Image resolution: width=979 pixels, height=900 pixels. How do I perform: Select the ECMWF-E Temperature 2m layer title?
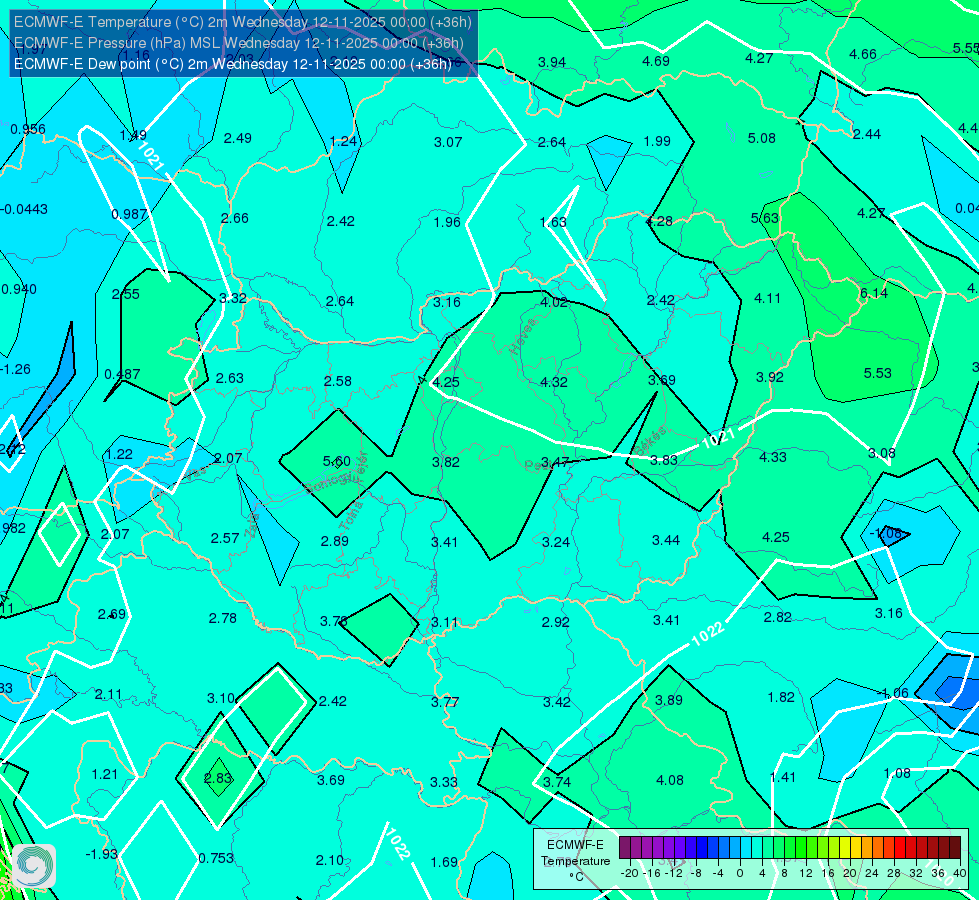pos(242,22)
